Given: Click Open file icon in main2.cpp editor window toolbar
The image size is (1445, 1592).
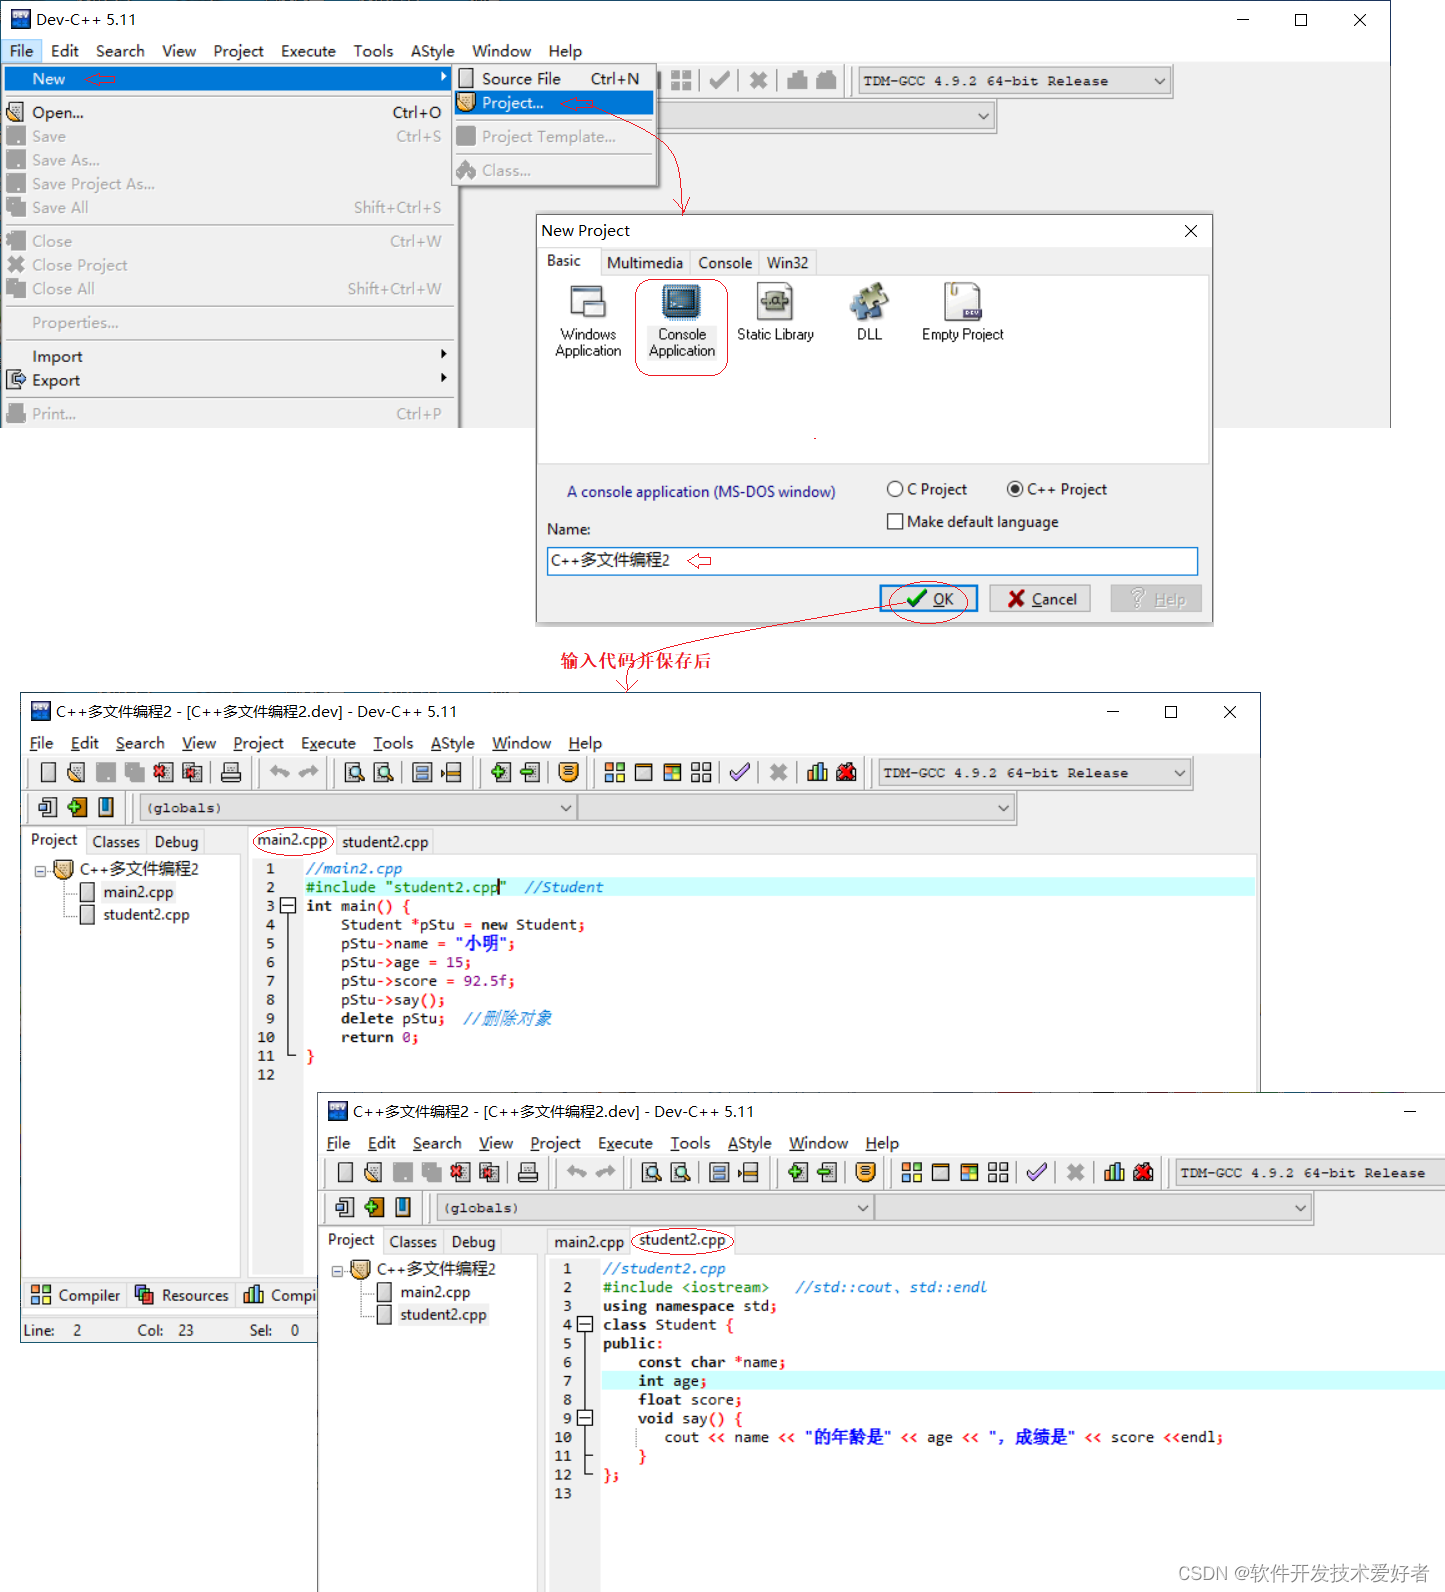Looking at the screenshot, I should (76, 772).
